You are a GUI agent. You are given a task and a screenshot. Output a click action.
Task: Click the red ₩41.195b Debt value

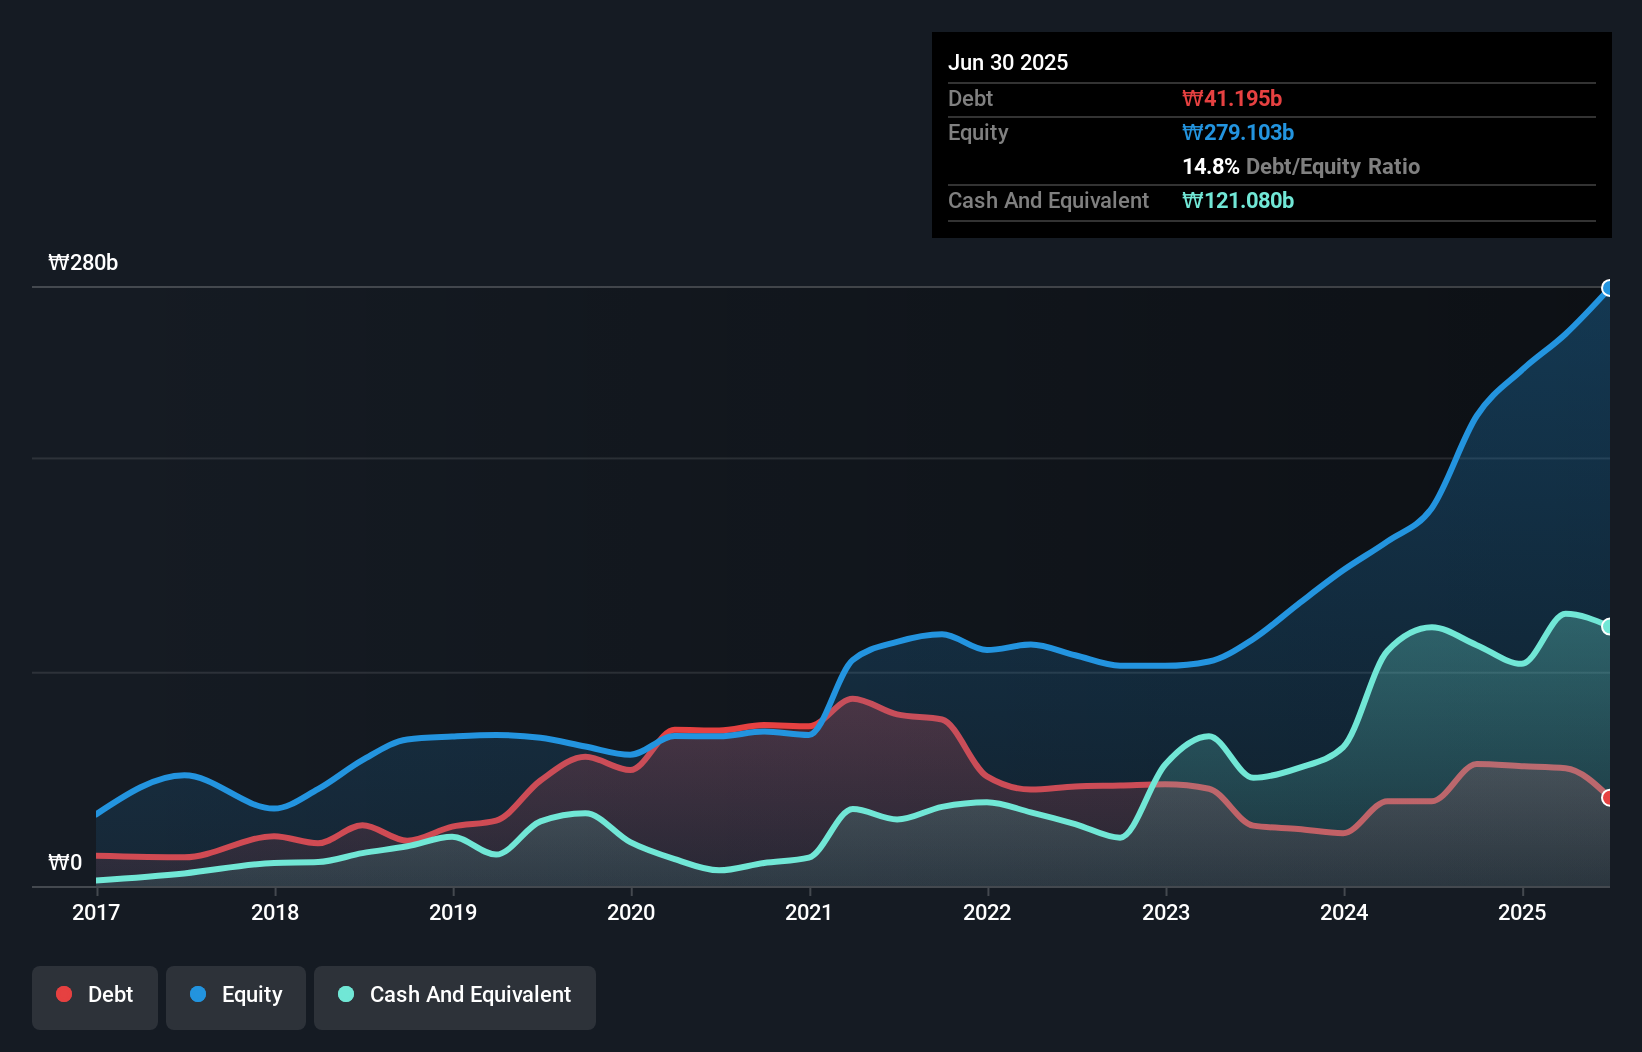pyautogui.click(x=1232, y=99)
